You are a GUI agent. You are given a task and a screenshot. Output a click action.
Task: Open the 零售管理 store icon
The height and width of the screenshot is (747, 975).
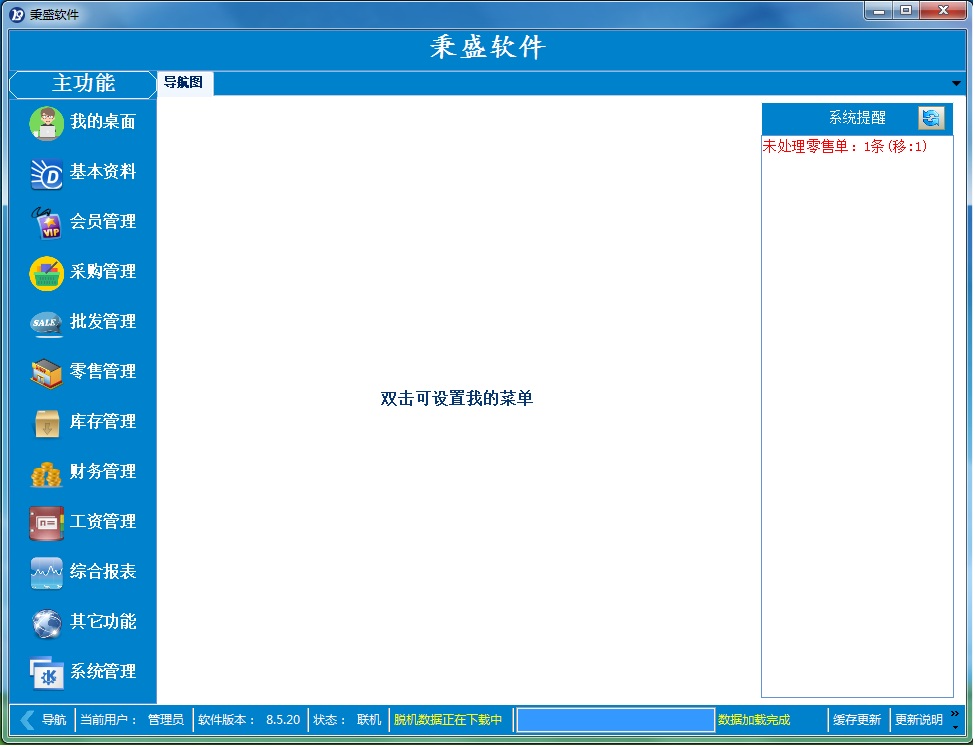(47, 373)
